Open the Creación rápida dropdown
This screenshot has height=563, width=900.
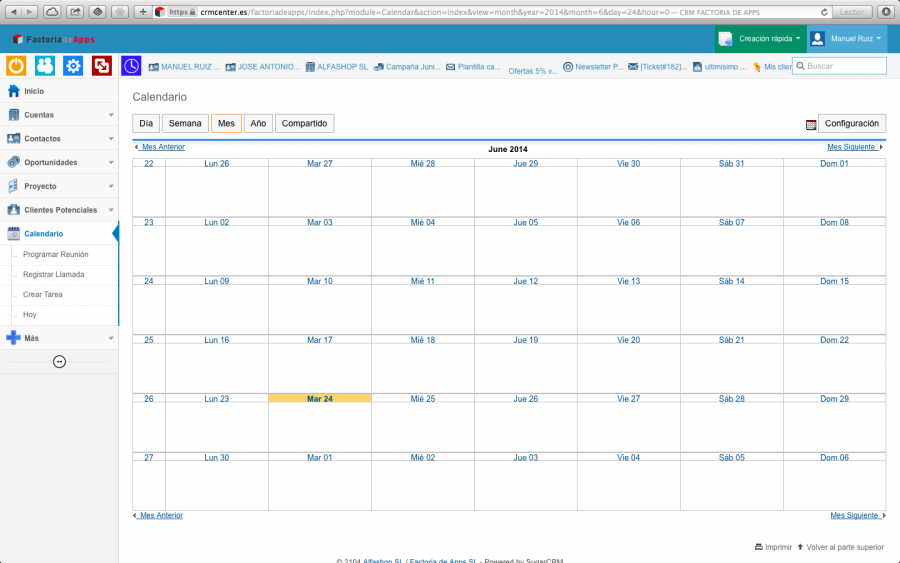click(x=761, y=38)
